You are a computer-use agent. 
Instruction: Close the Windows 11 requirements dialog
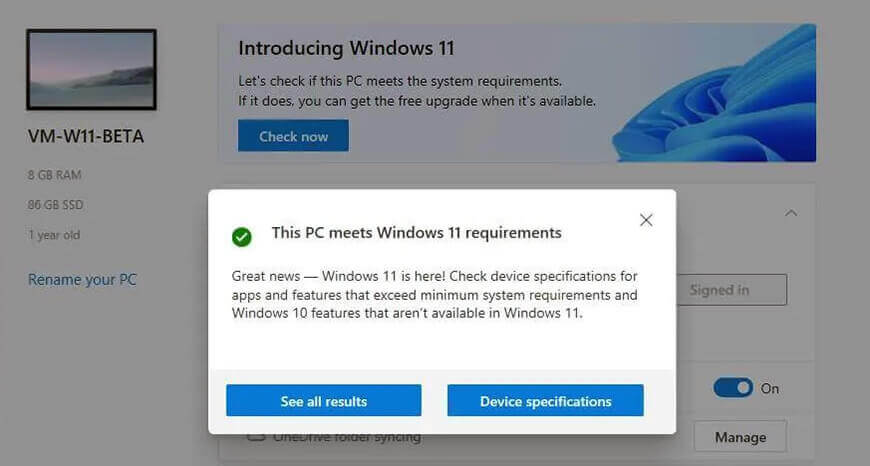click(646, 220)
